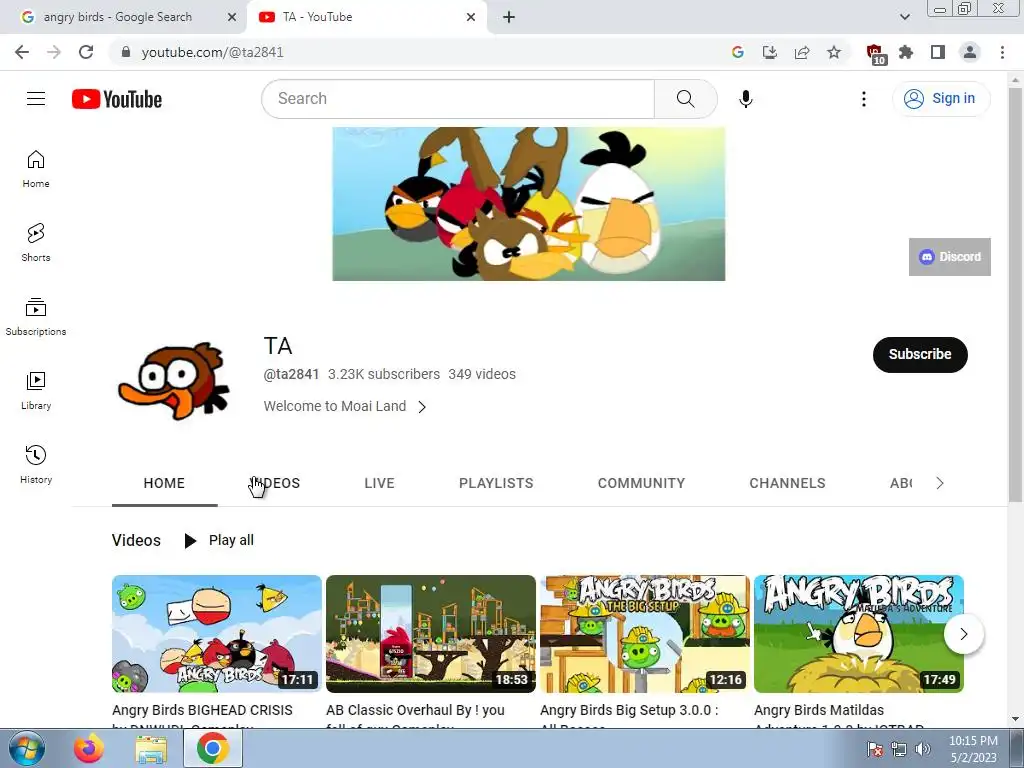
Task: Bookmark this page with the star icon
Action: pos(833,52)
